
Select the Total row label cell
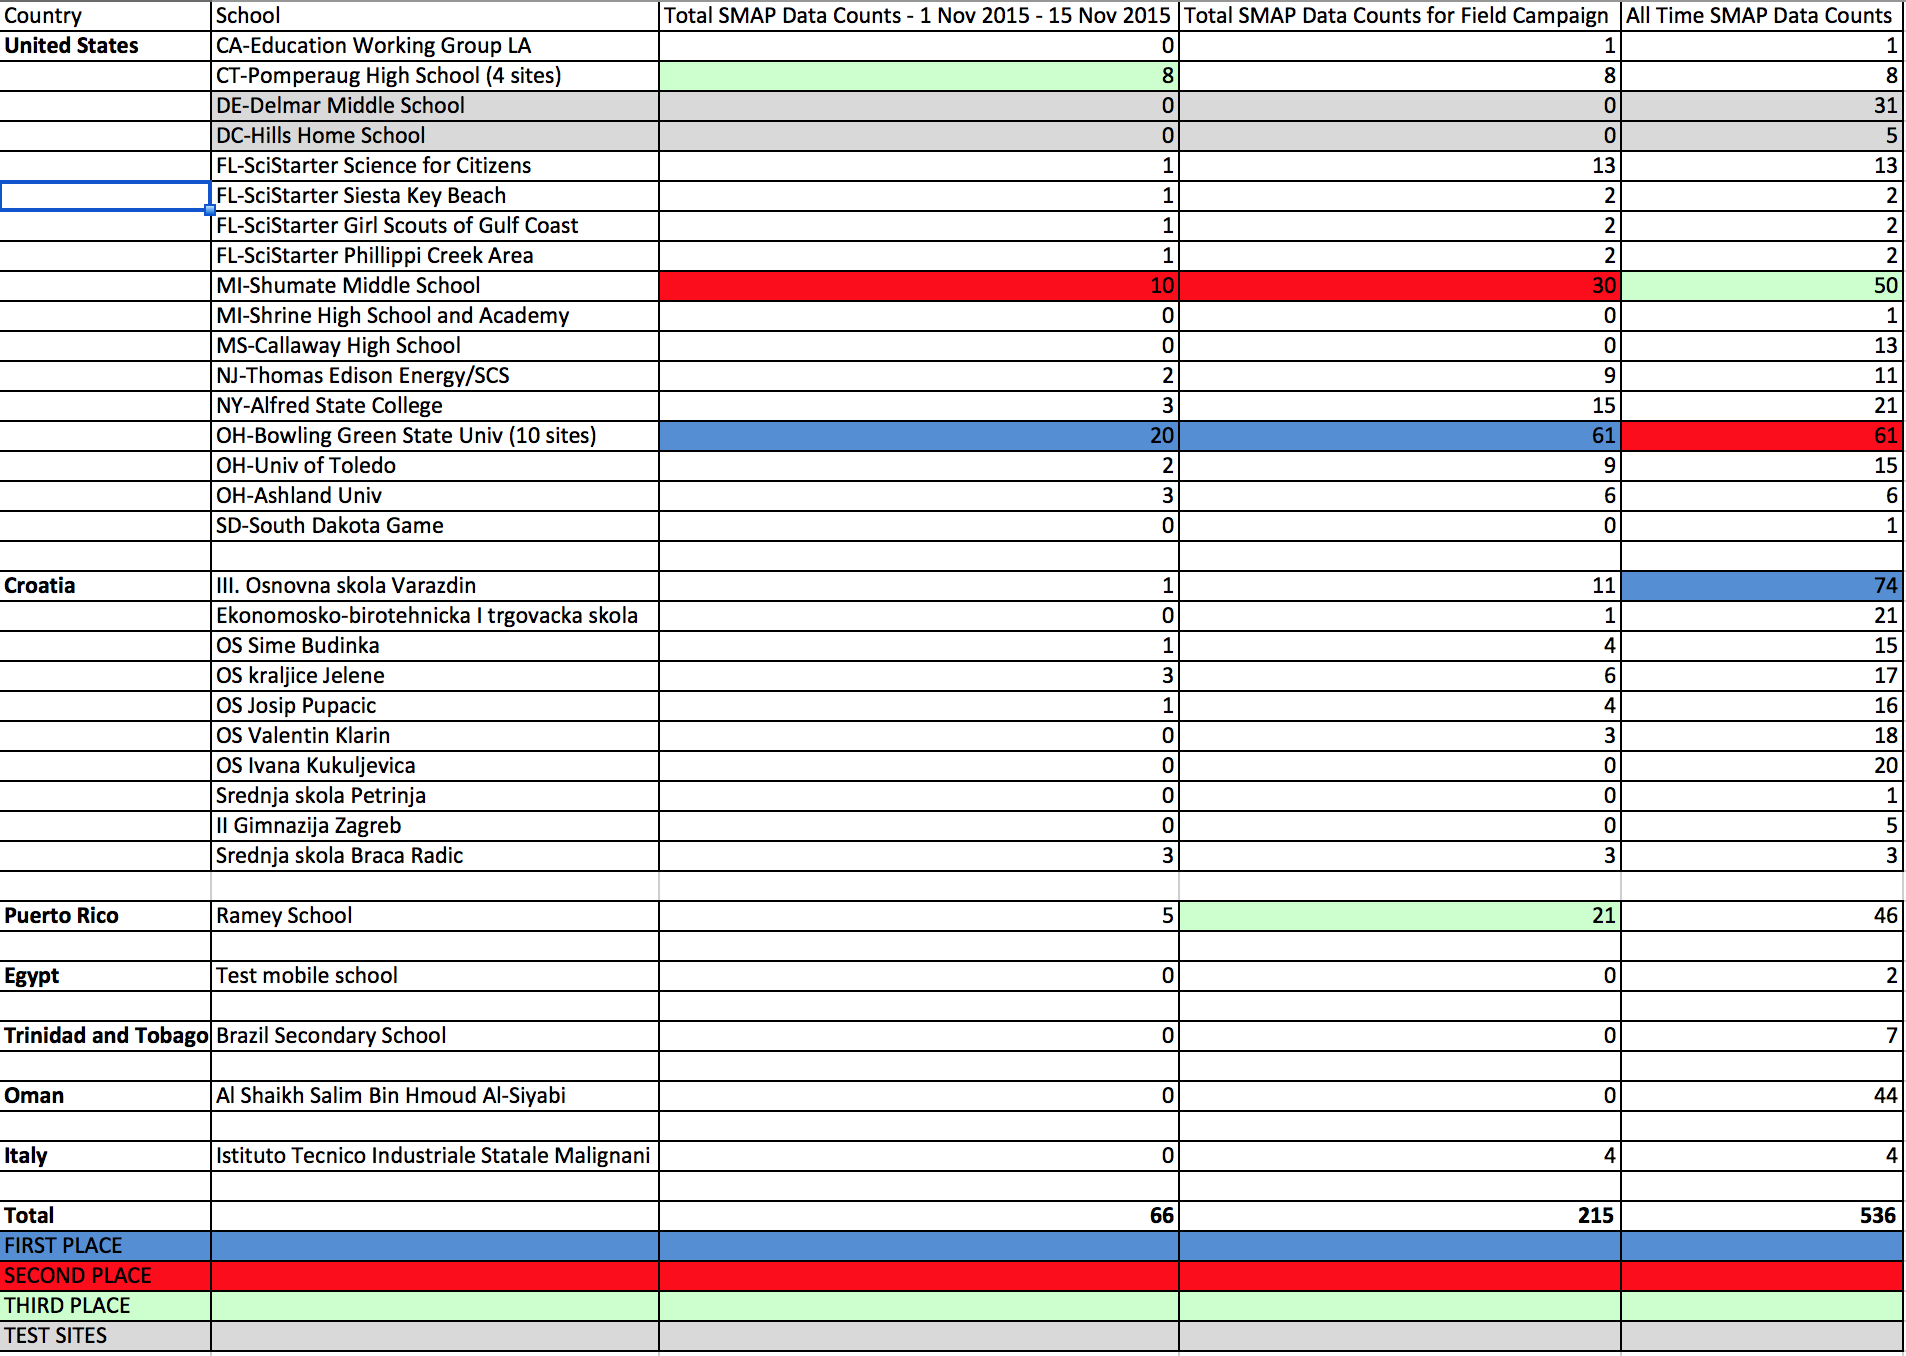click(105, 1216)
